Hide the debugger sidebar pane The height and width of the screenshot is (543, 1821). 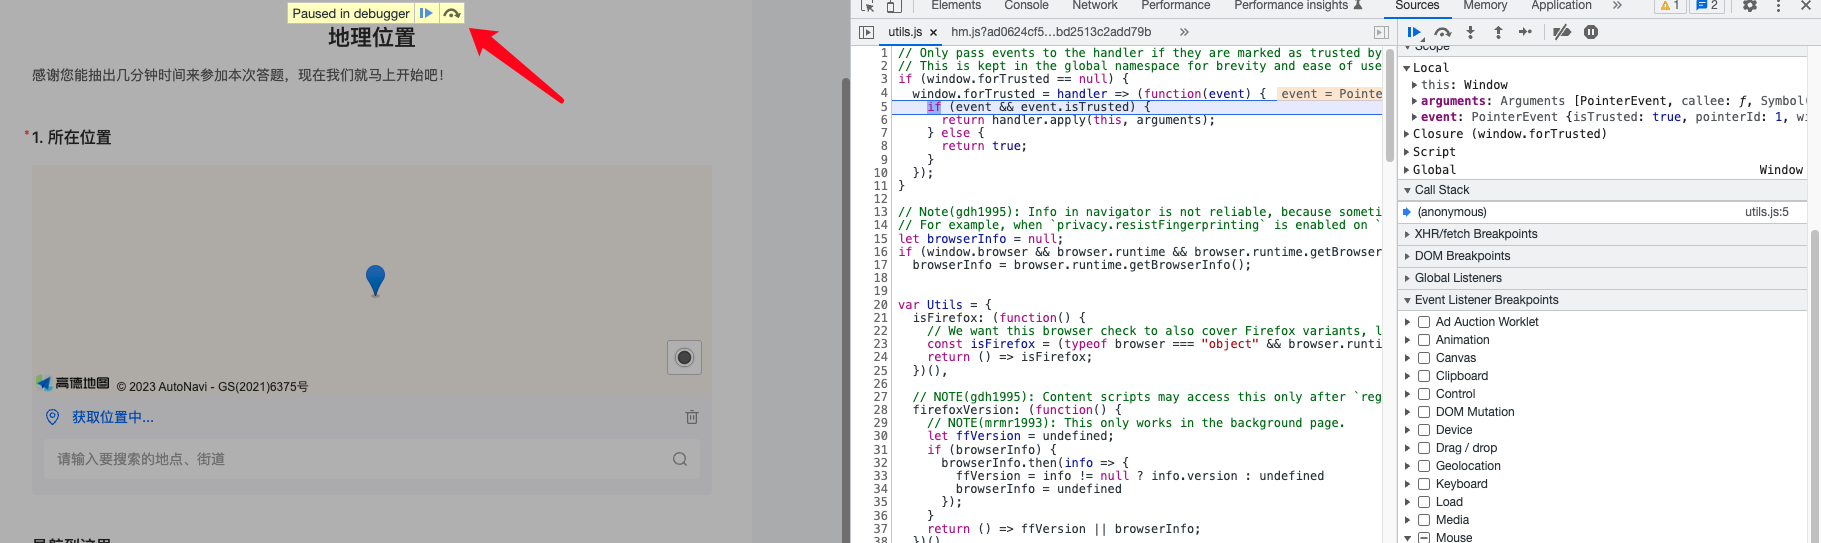[x=1381, y=32]
